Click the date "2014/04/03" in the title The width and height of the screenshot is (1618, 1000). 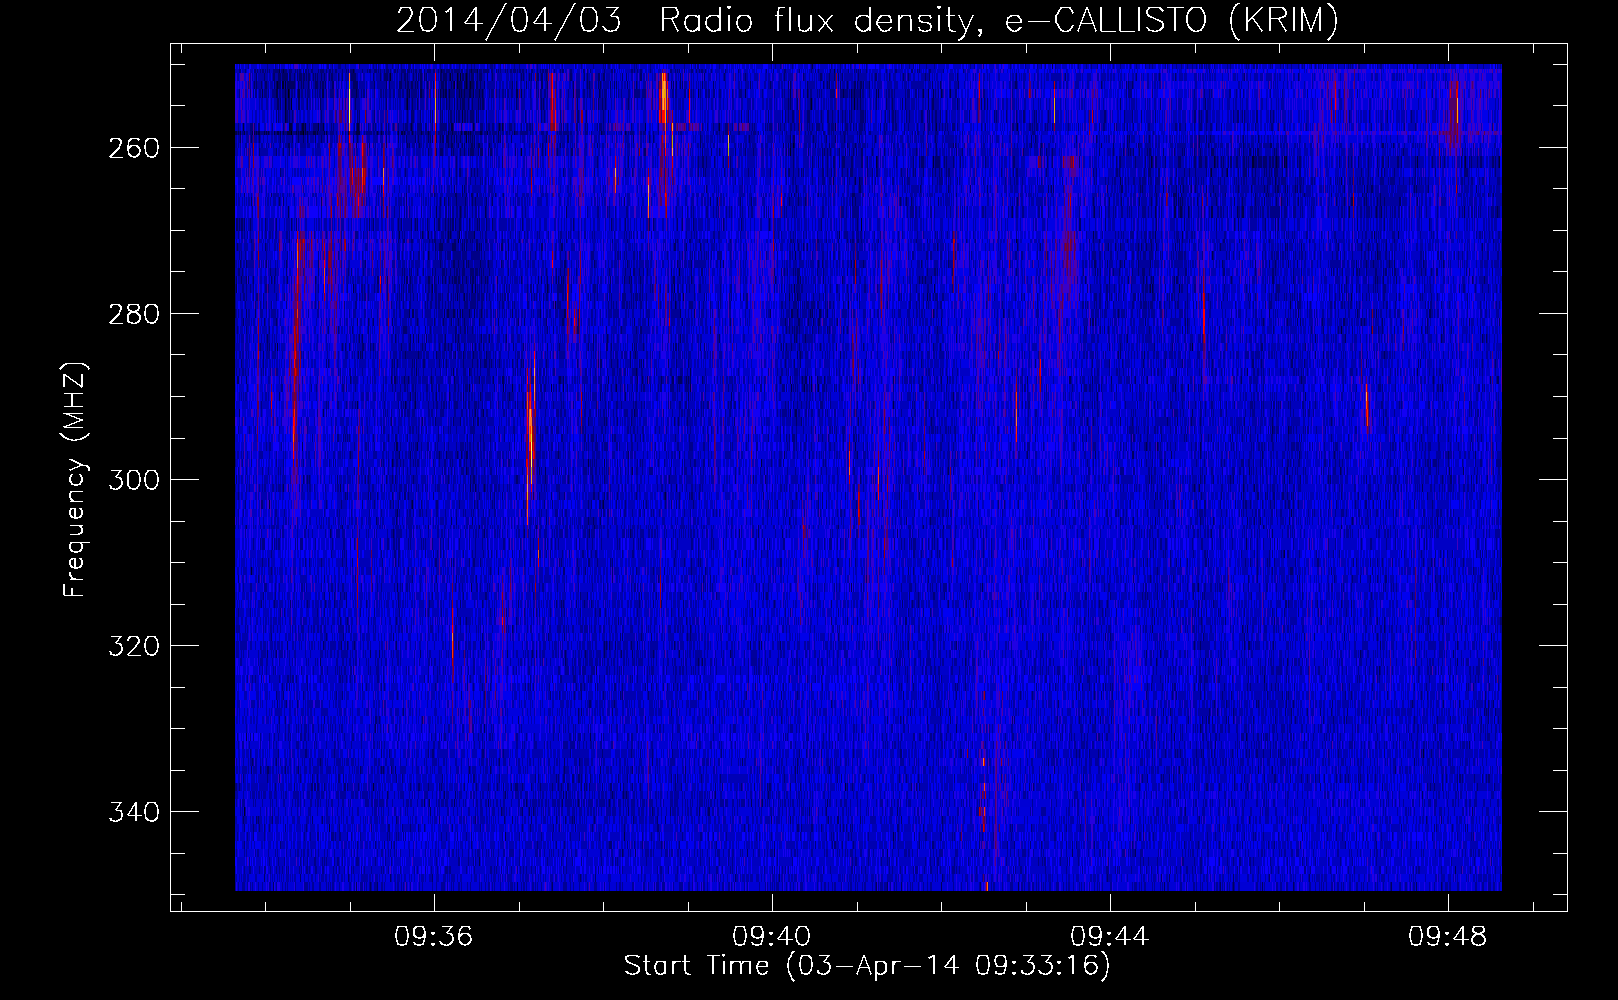tap(509, 20)
